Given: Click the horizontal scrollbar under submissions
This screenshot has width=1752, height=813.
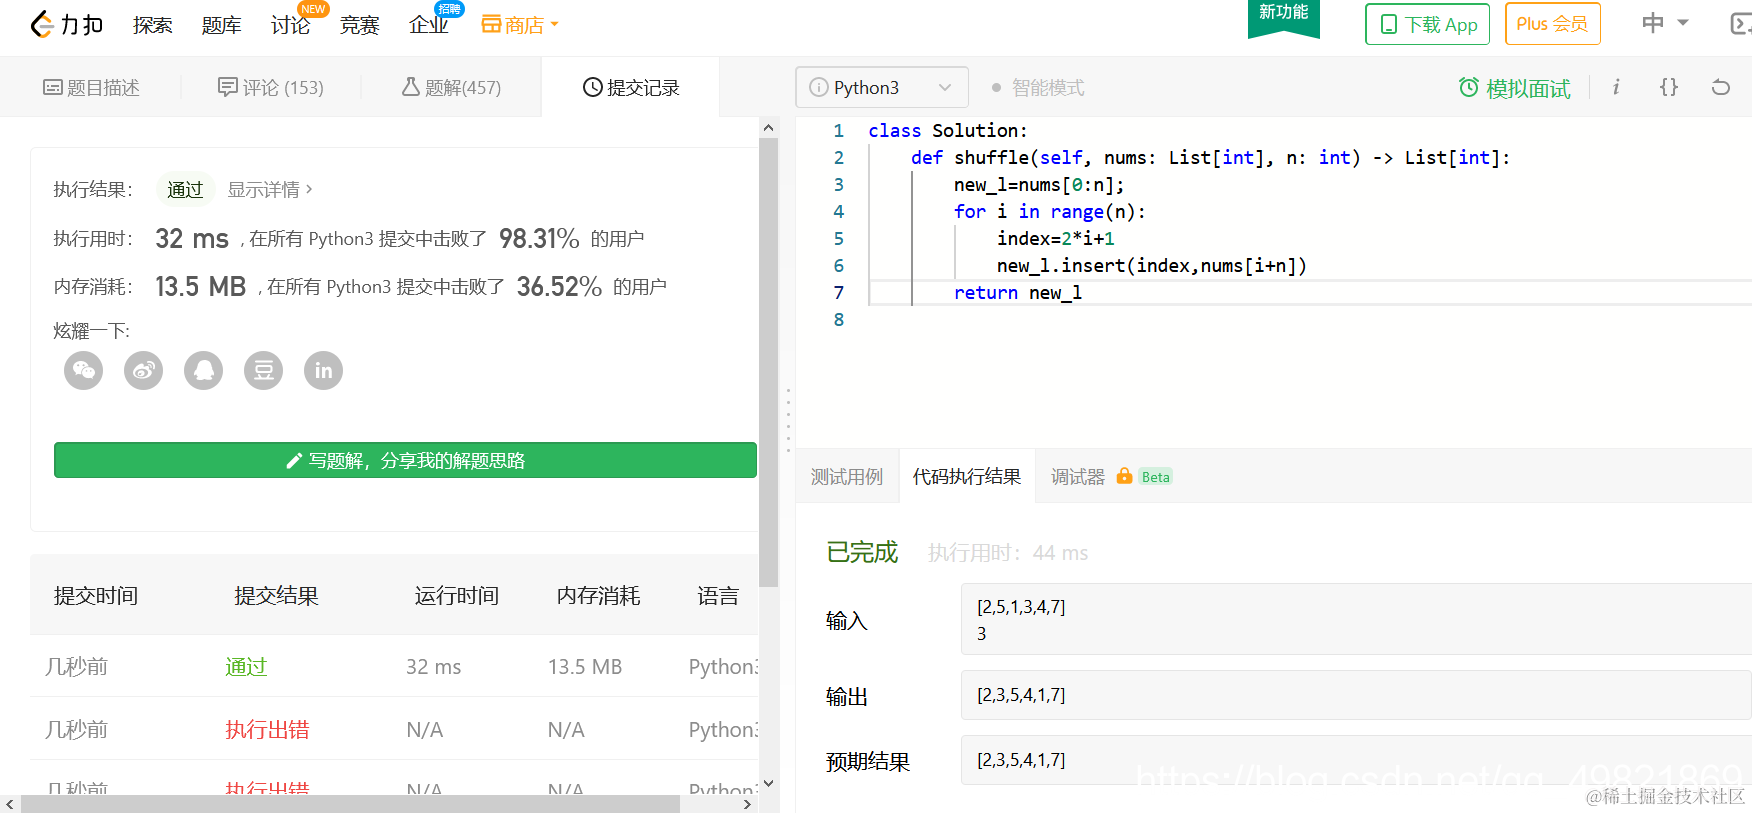Looking at the screenshot, I should pos(350,804).
